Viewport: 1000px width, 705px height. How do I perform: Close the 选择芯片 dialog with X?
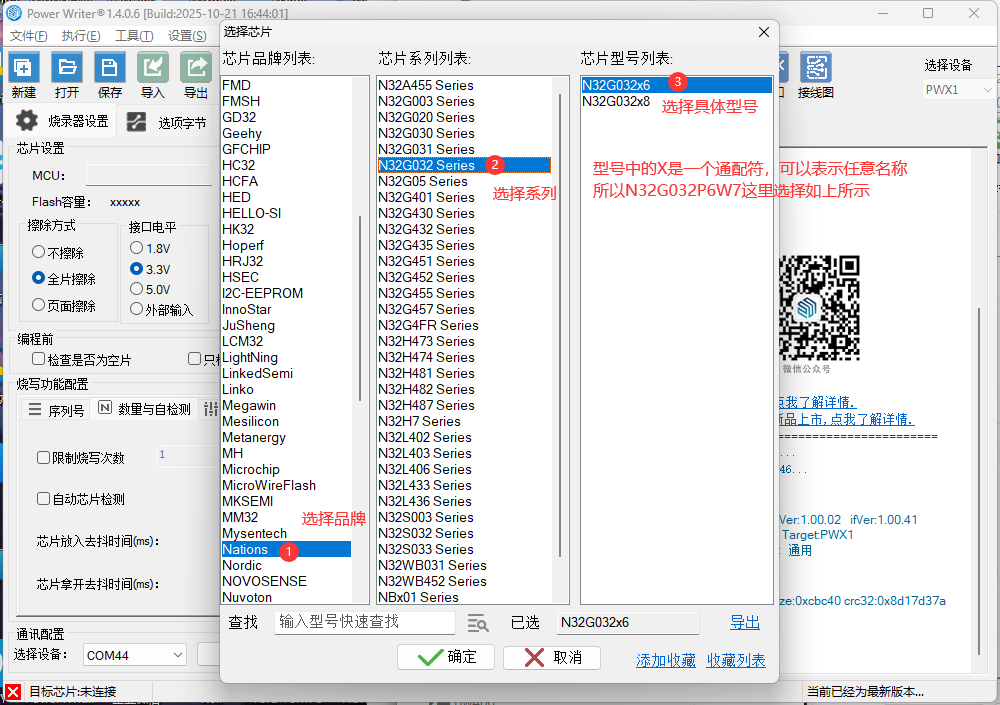[x=765, y=32]
